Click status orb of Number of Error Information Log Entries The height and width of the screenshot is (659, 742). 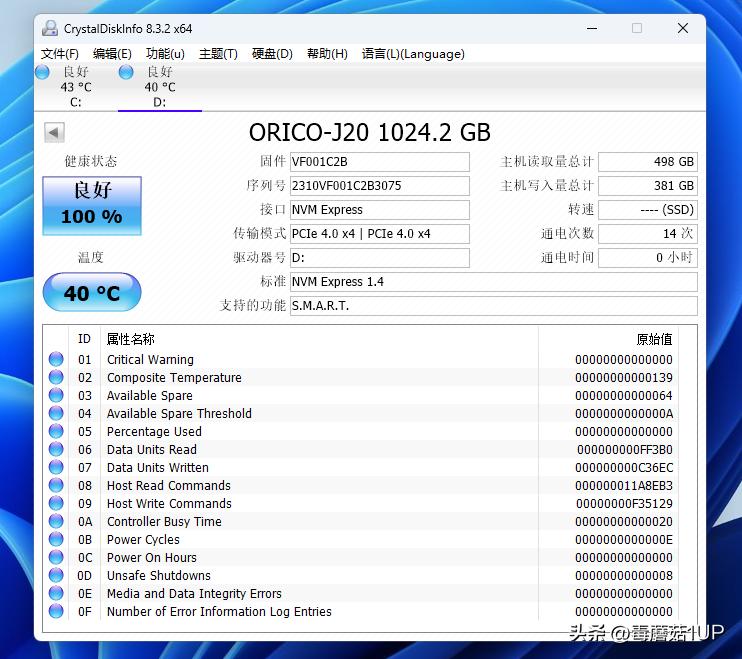[x=56, y=611]
